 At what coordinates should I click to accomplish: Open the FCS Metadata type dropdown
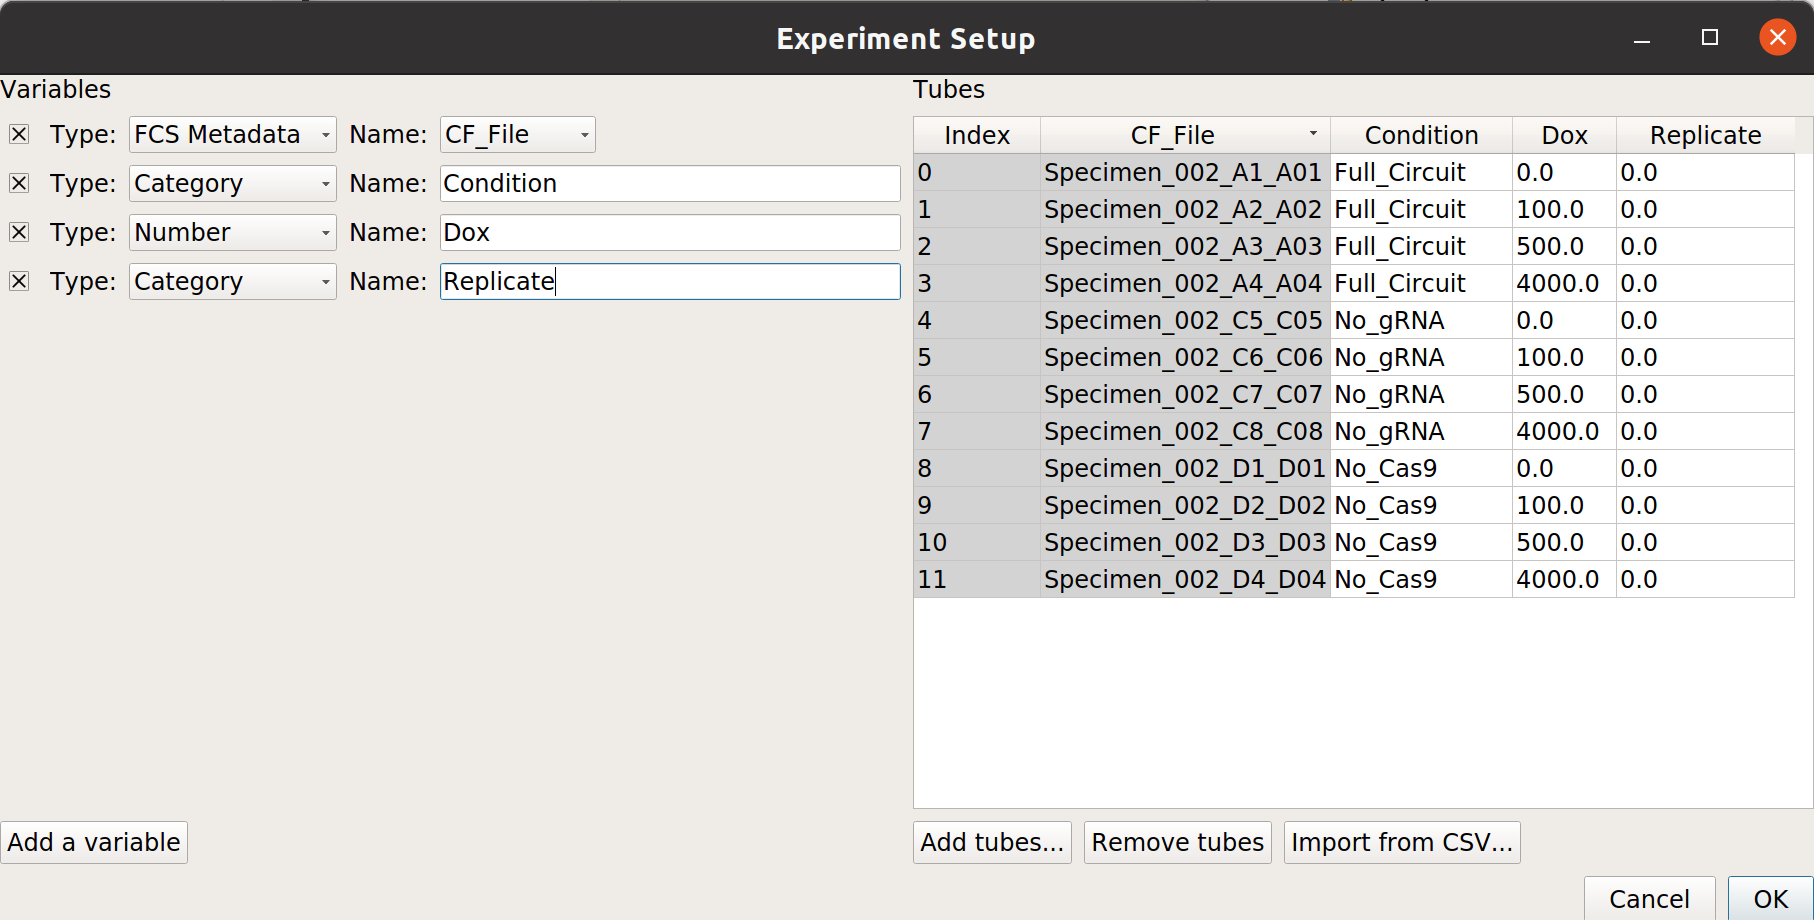232,134
